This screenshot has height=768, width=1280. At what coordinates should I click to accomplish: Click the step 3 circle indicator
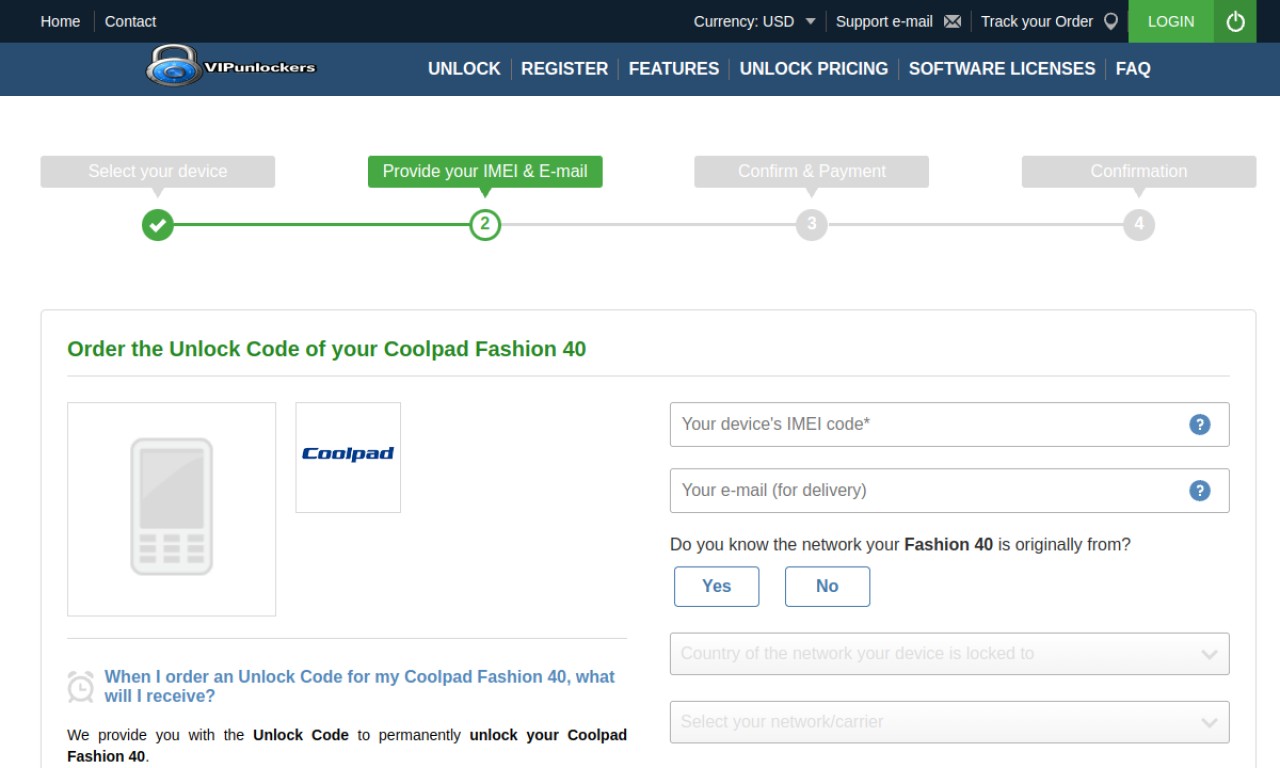coord(812,224)
